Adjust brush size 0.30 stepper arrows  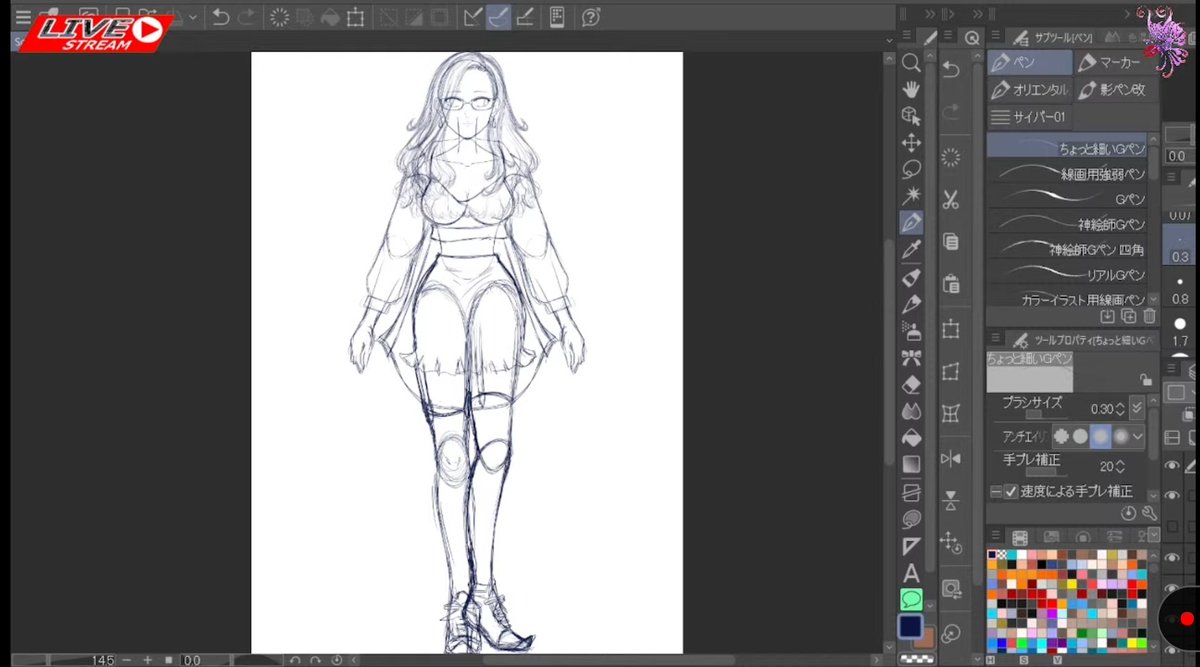point(1121,408)
